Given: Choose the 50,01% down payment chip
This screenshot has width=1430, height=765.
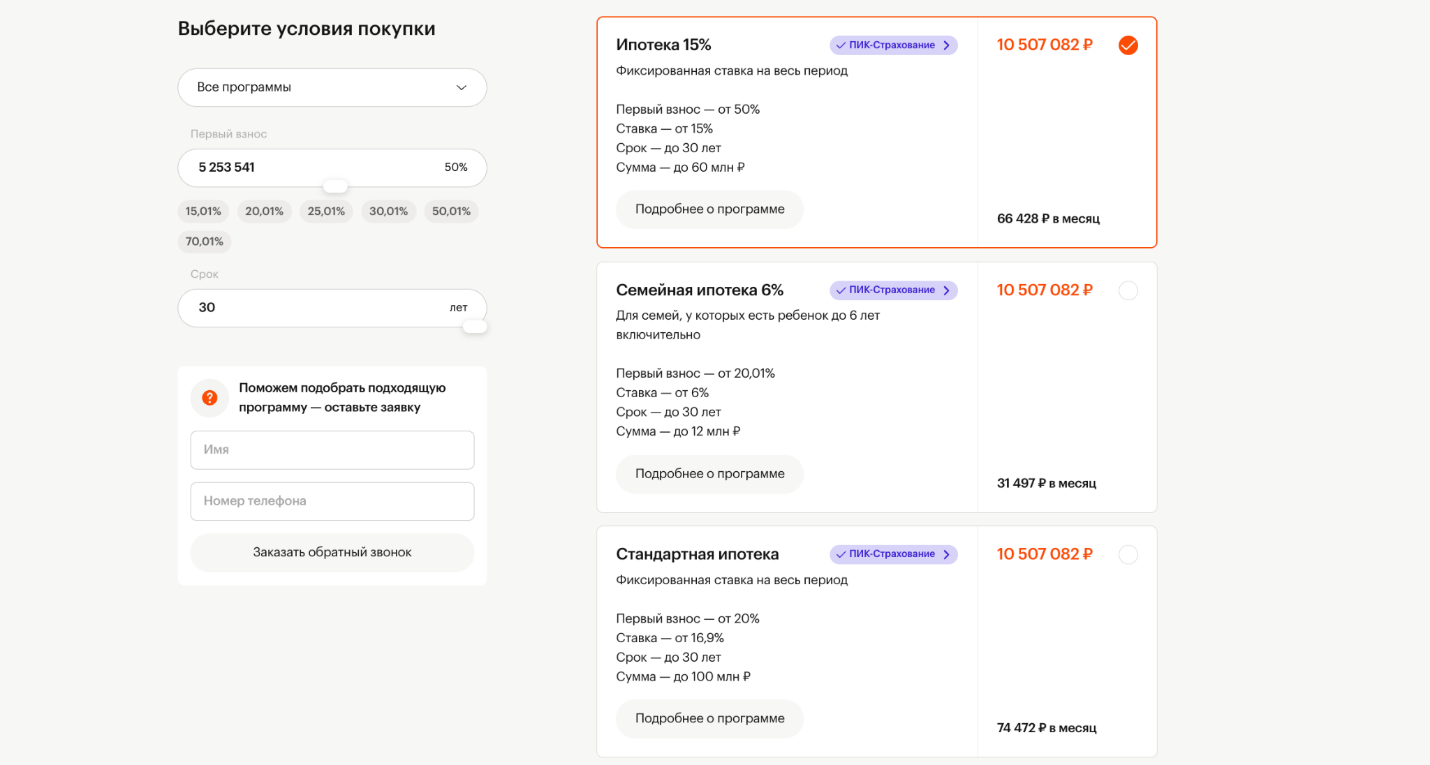Looking at the screenshot, I should (451, 211).
